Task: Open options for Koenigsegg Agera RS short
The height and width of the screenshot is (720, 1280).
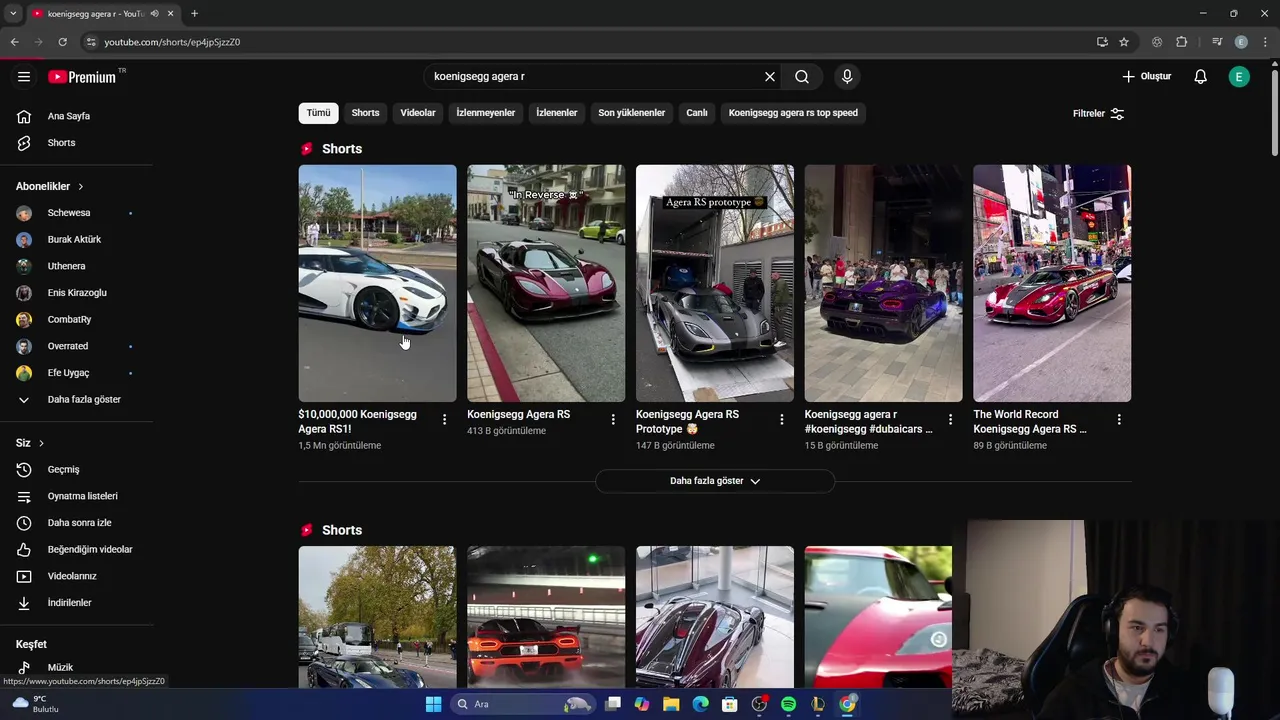Action: pos(613,420)
